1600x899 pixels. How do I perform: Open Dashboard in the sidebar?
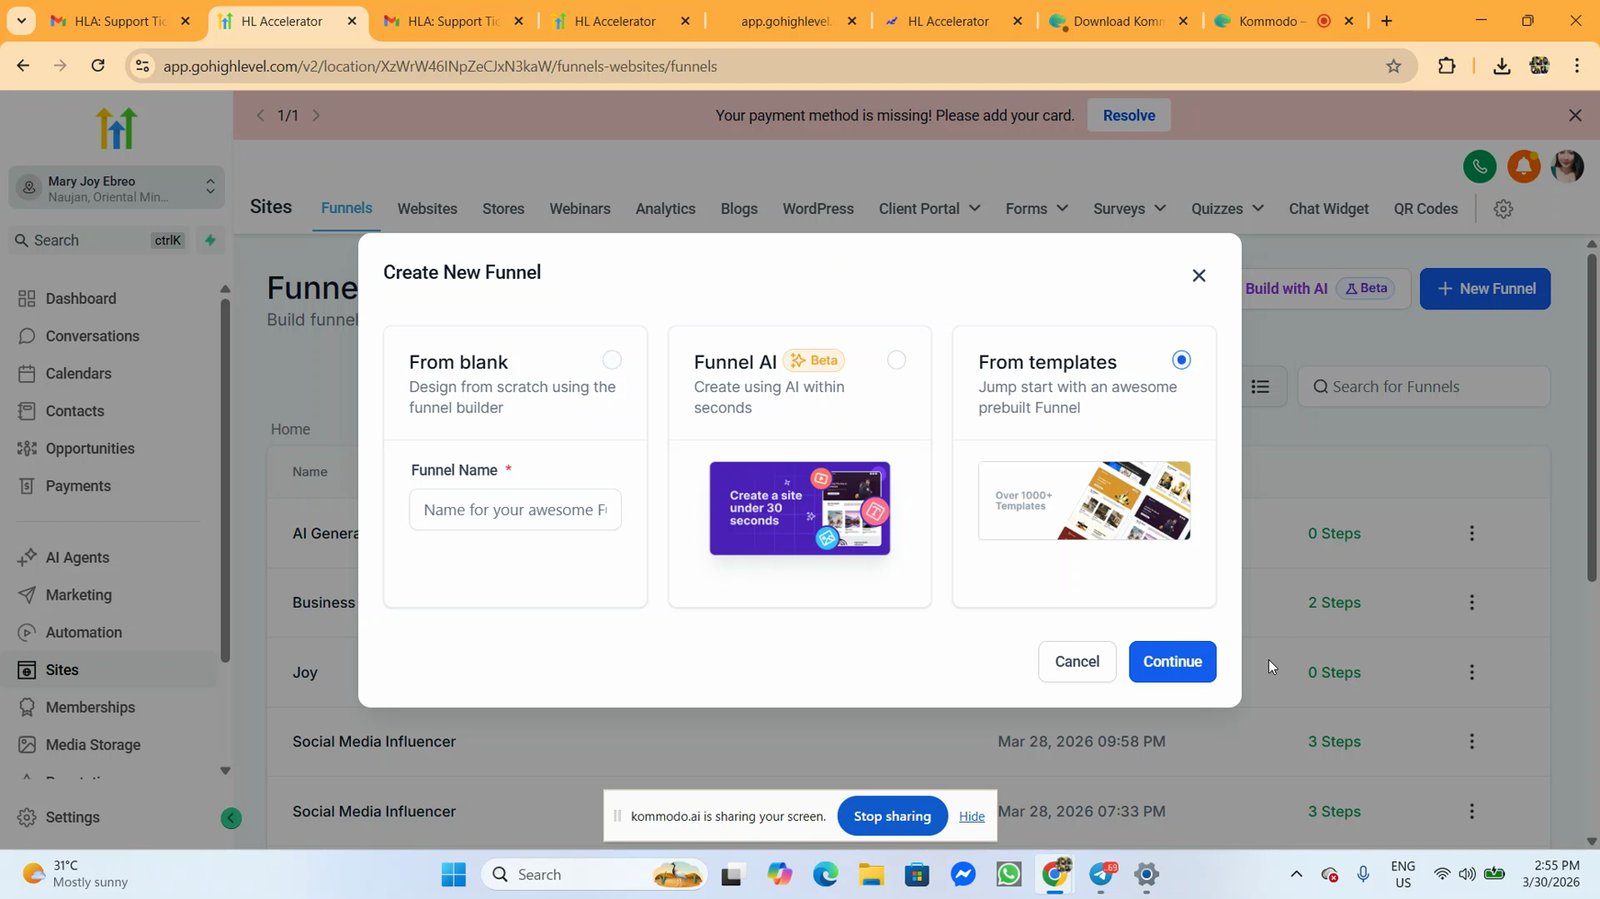[x=81, y=299]
